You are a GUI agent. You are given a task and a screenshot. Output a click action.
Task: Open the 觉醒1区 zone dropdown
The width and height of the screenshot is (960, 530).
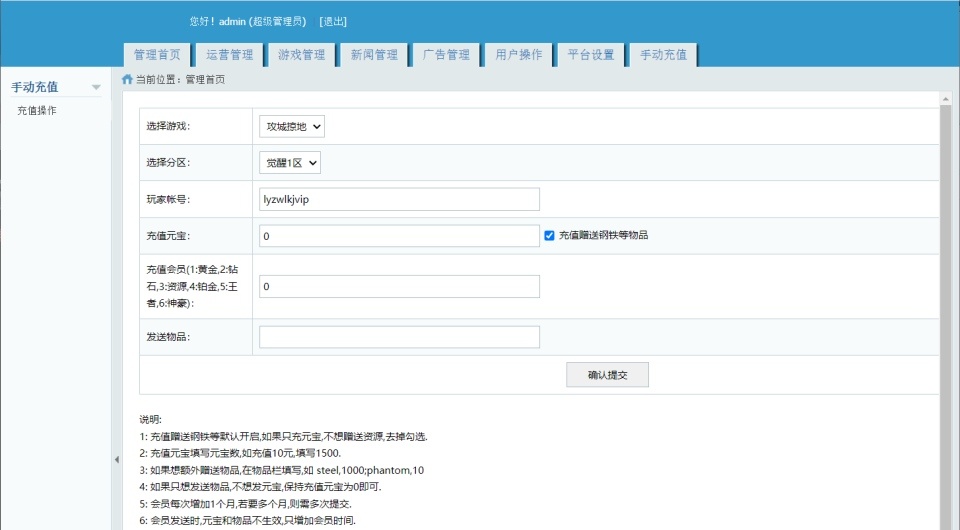coord(290,163)
